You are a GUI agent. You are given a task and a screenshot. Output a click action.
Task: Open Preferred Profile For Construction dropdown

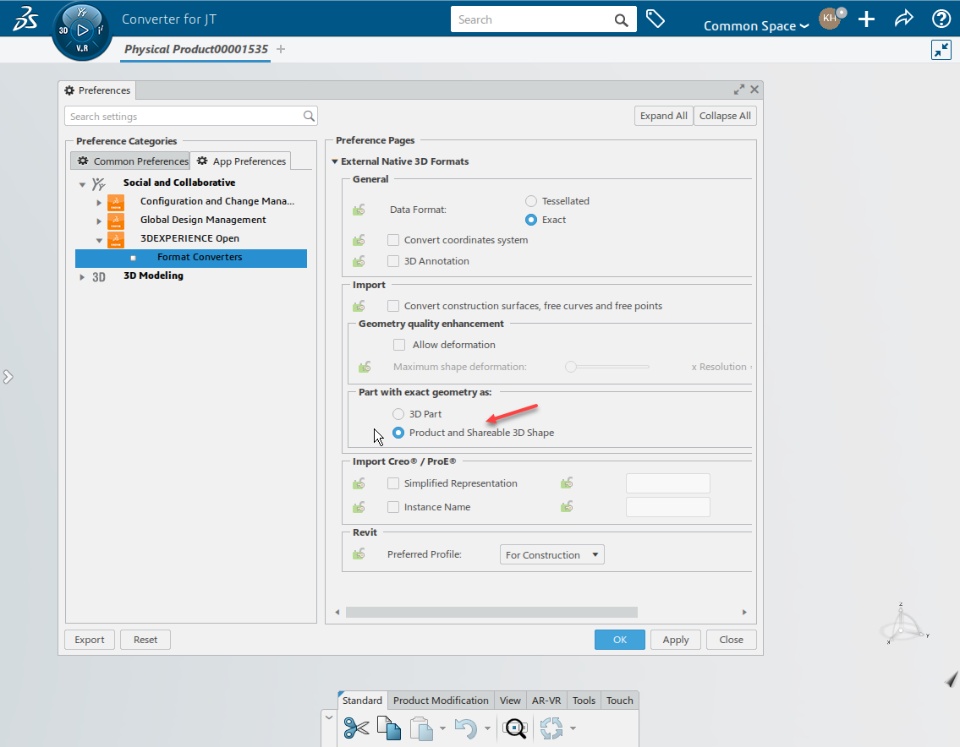click(552, 555)
